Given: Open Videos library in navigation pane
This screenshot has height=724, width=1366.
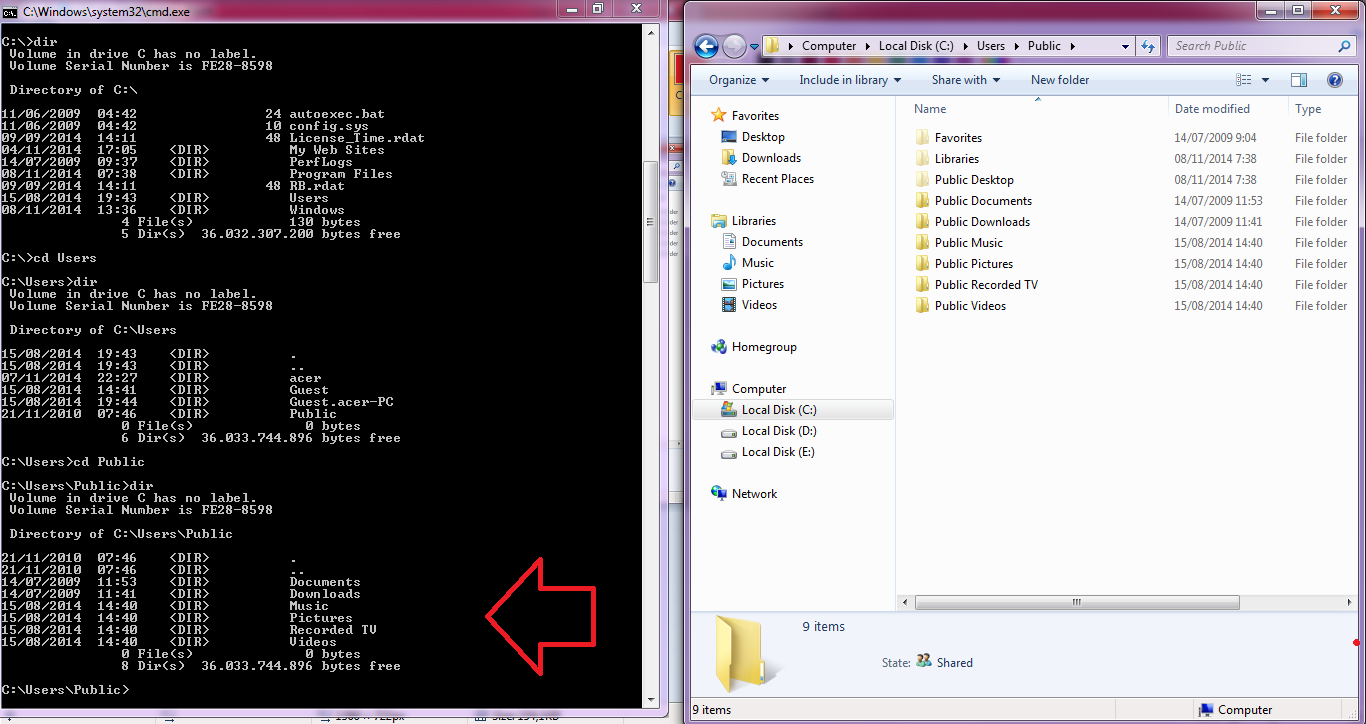Looking at the screenshot, I should point(759,305).
